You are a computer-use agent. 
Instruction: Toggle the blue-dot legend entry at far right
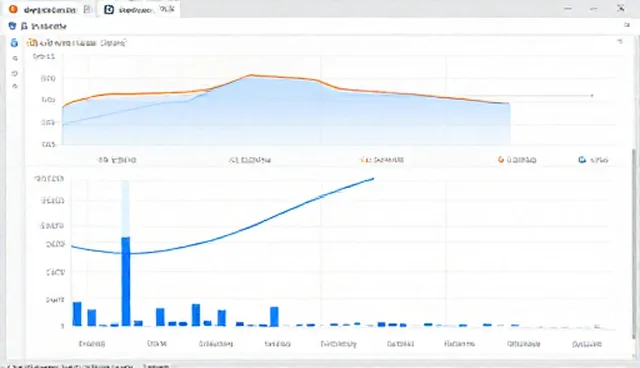pos(593,160)
